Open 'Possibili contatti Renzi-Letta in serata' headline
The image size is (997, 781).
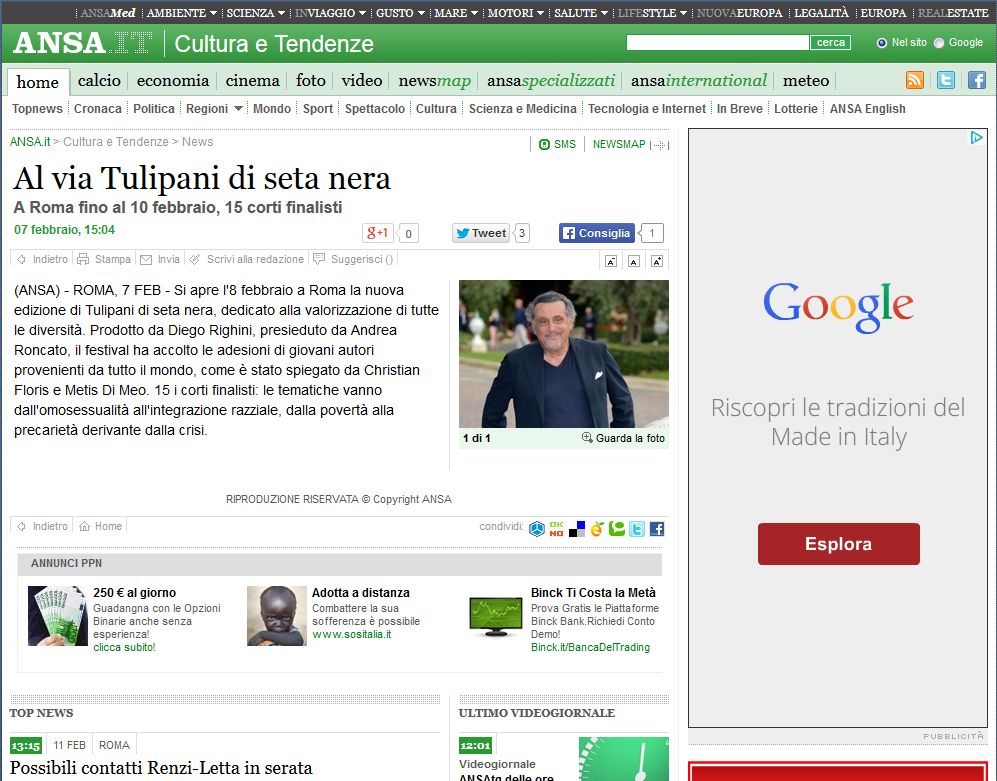click(161, 768)
